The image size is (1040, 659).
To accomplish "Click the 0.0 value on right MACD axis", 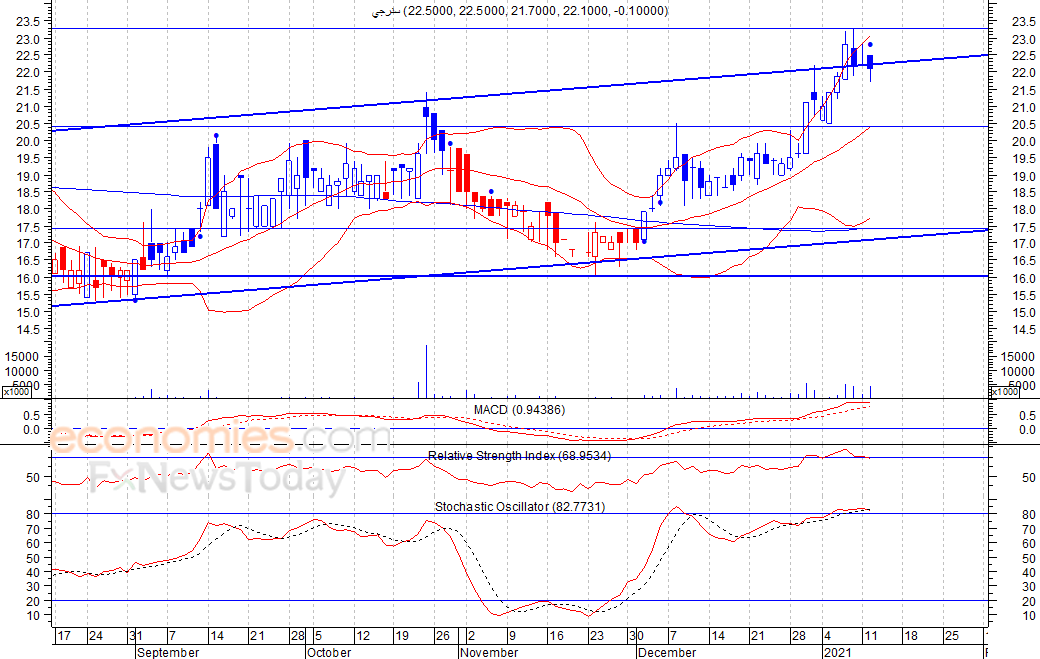I will 1027,430.
